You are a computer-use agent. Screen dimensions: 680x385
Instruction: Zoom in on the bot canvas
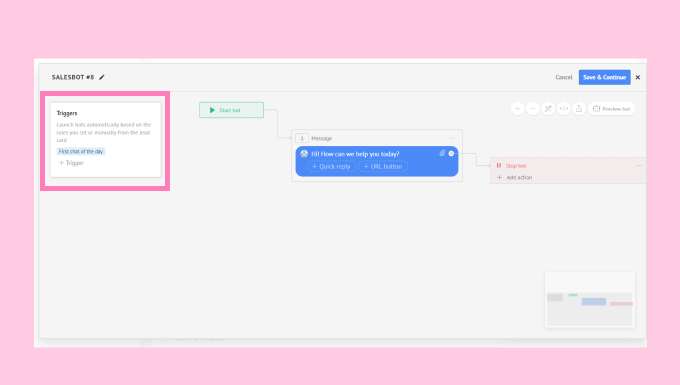[517, 109]
